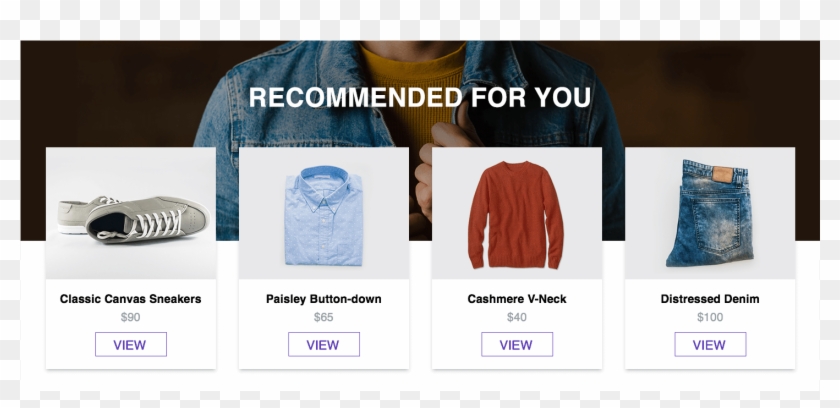Viewport: 840px width, 408px height.
Task: Click VIEW button under Distressed Denim
Action: pos(710,344)
